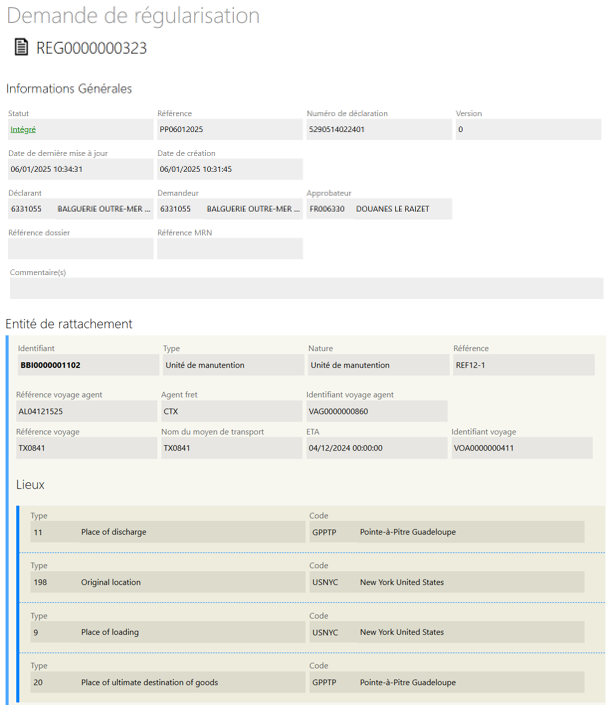The image size is (607, 707).
Task: Click the Agent fret field CTX
Action: click(230, 411)
